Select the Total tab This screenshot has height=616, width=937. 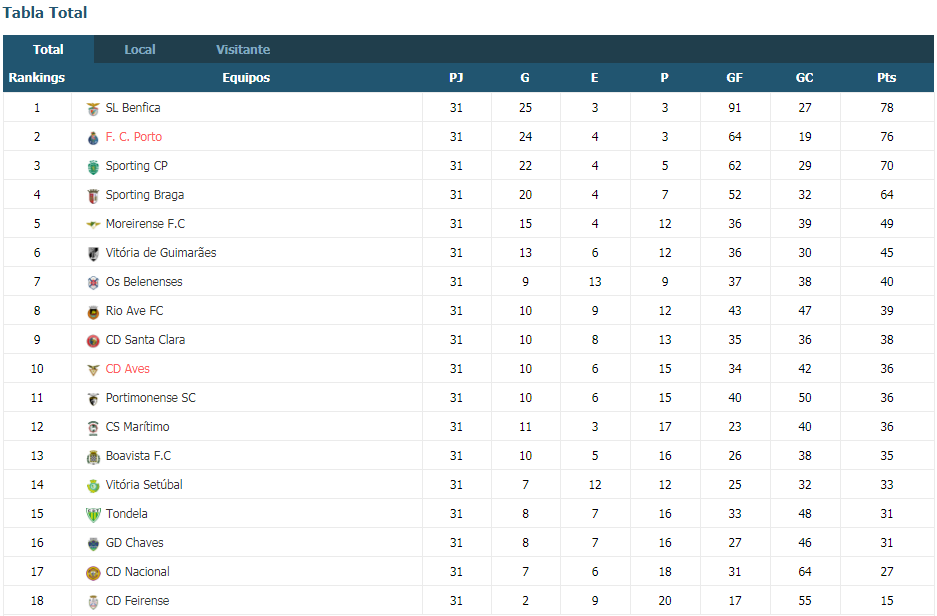[48, 50]
